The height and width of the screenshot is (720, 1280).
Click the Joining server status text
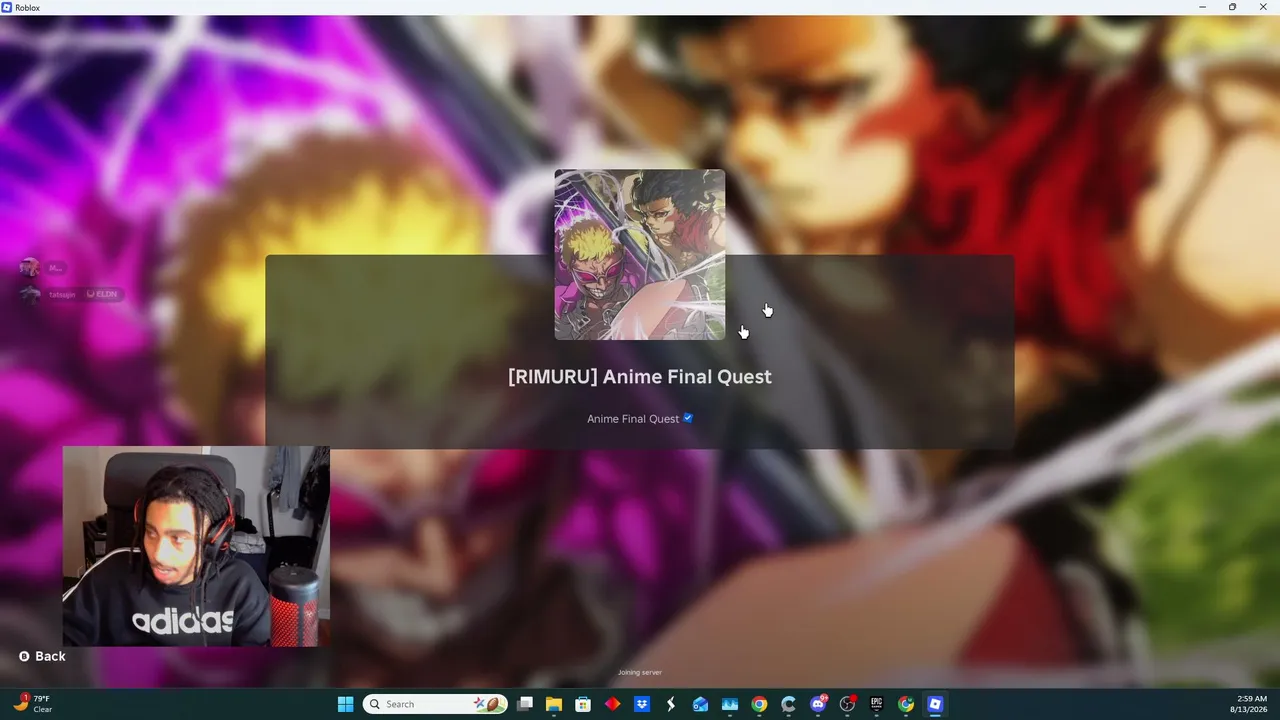point(640,673)
